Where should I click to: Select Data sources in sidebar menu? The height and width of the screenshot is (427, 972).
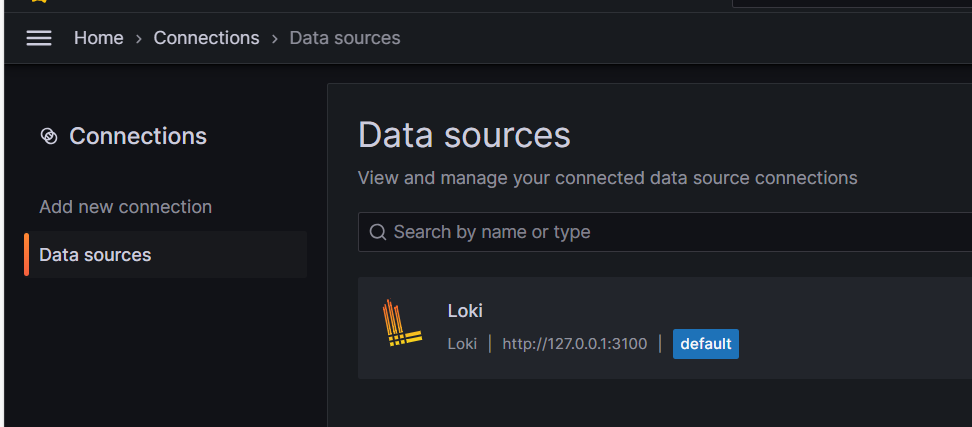click(95, 255)
